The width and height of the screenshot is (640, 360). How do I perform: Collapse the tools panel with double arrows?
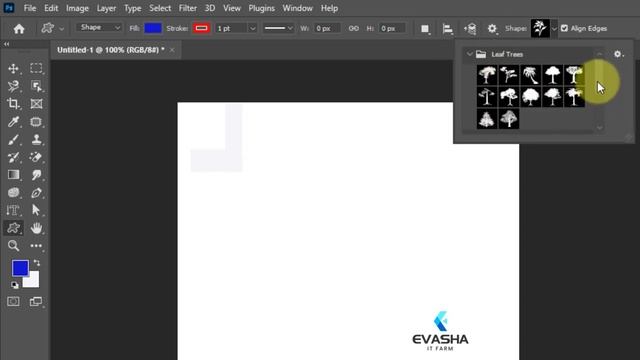pos(6,44)
